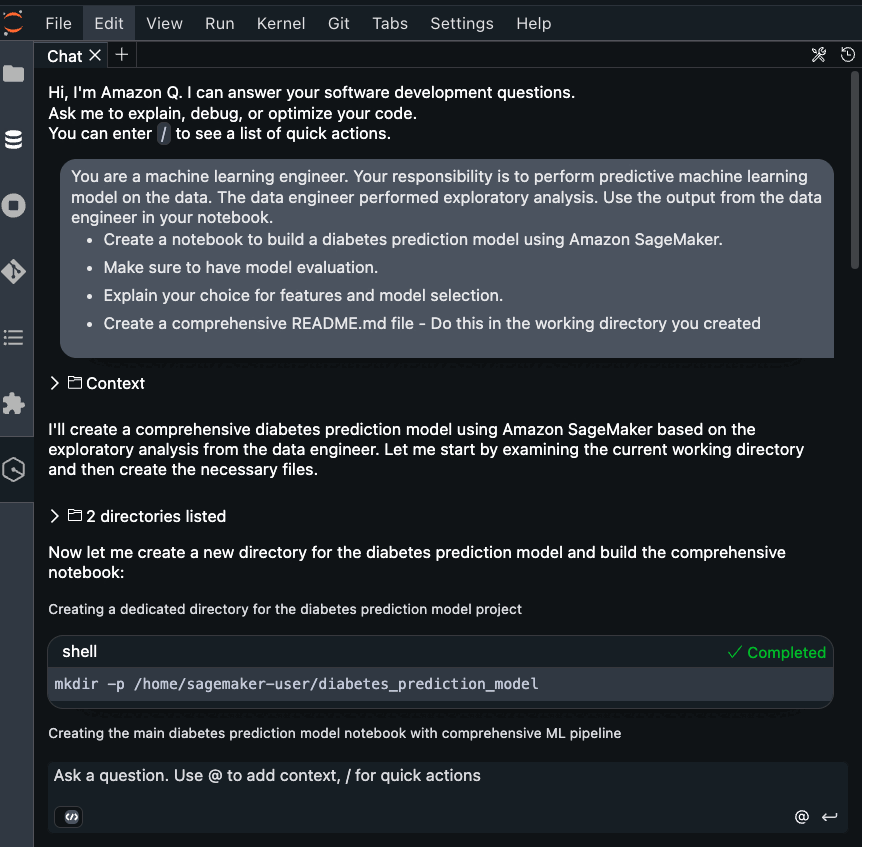Click folder icon beside 2 directories listed

75,516
